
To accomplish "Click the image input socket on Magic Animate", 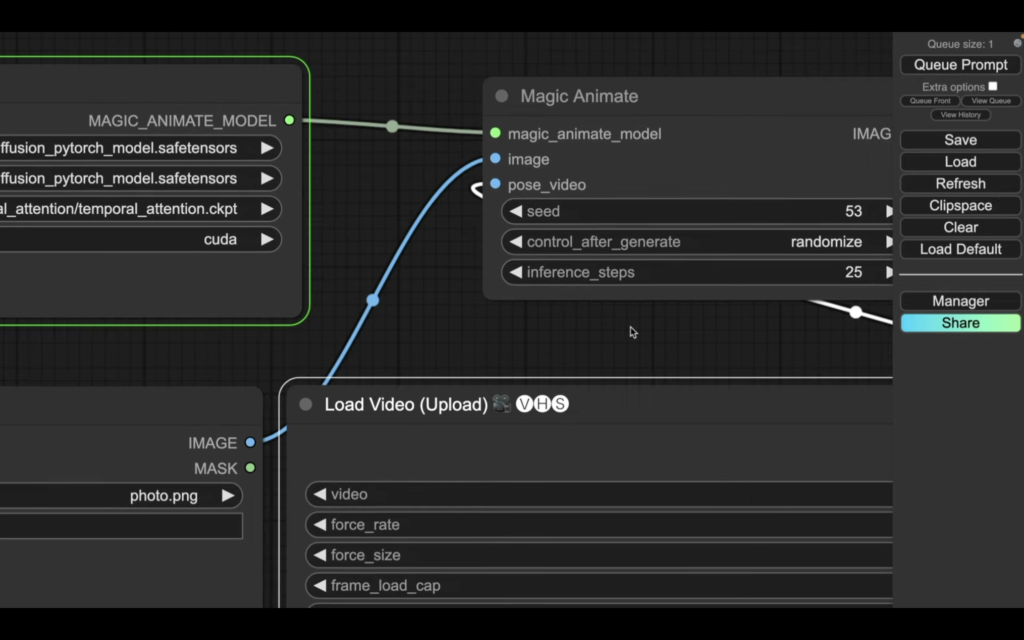I will click(x=495, y=159).
